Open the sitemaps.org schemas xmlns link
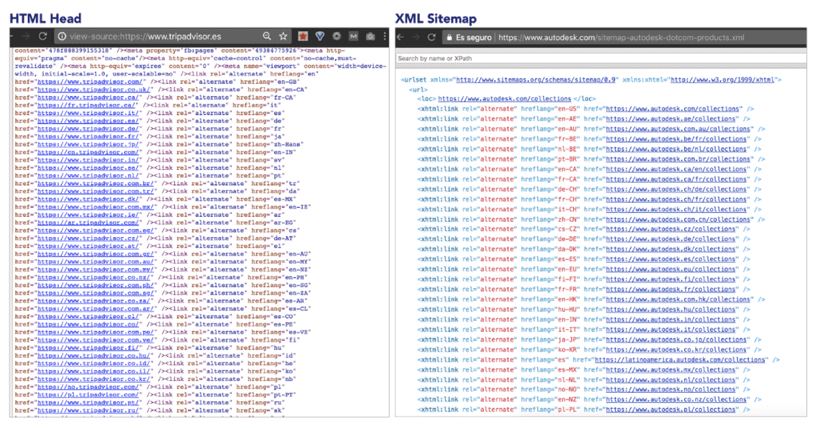The image size is (819, 428). [536, 80]
